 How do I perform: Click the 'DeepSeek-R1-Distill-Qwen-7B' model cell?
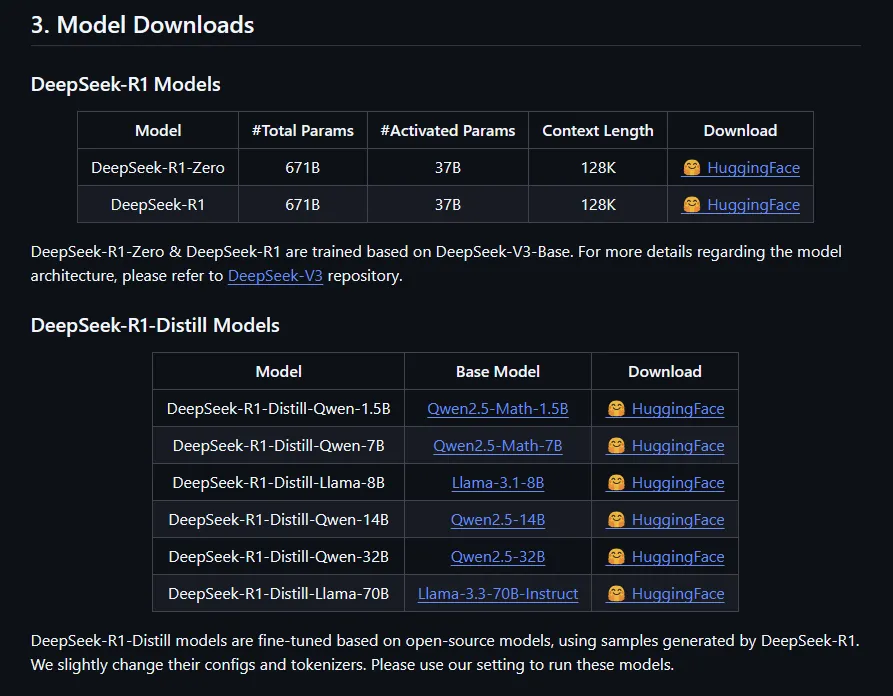click(278, 445)
